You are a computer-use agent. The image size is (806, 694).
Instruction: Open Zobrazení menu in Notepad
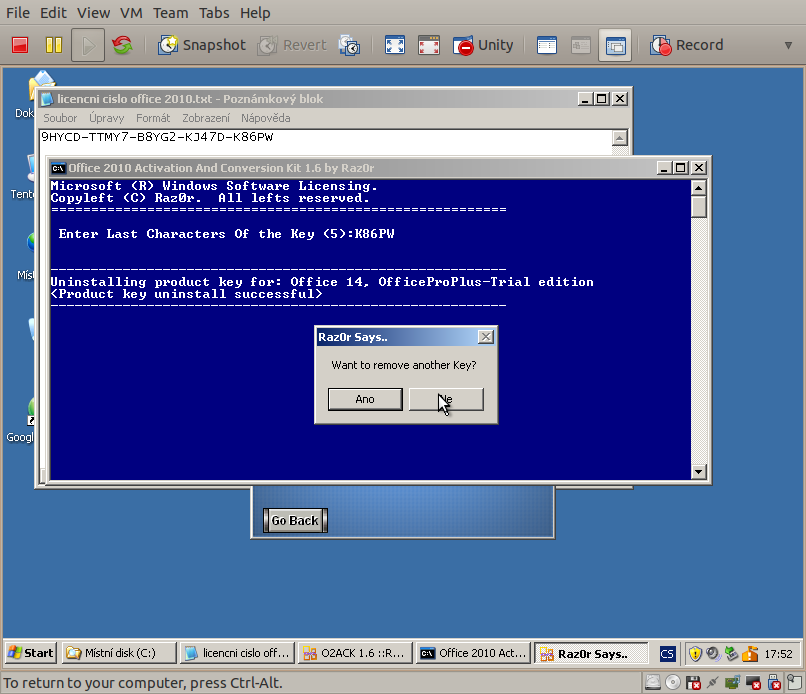coord(206,118)
